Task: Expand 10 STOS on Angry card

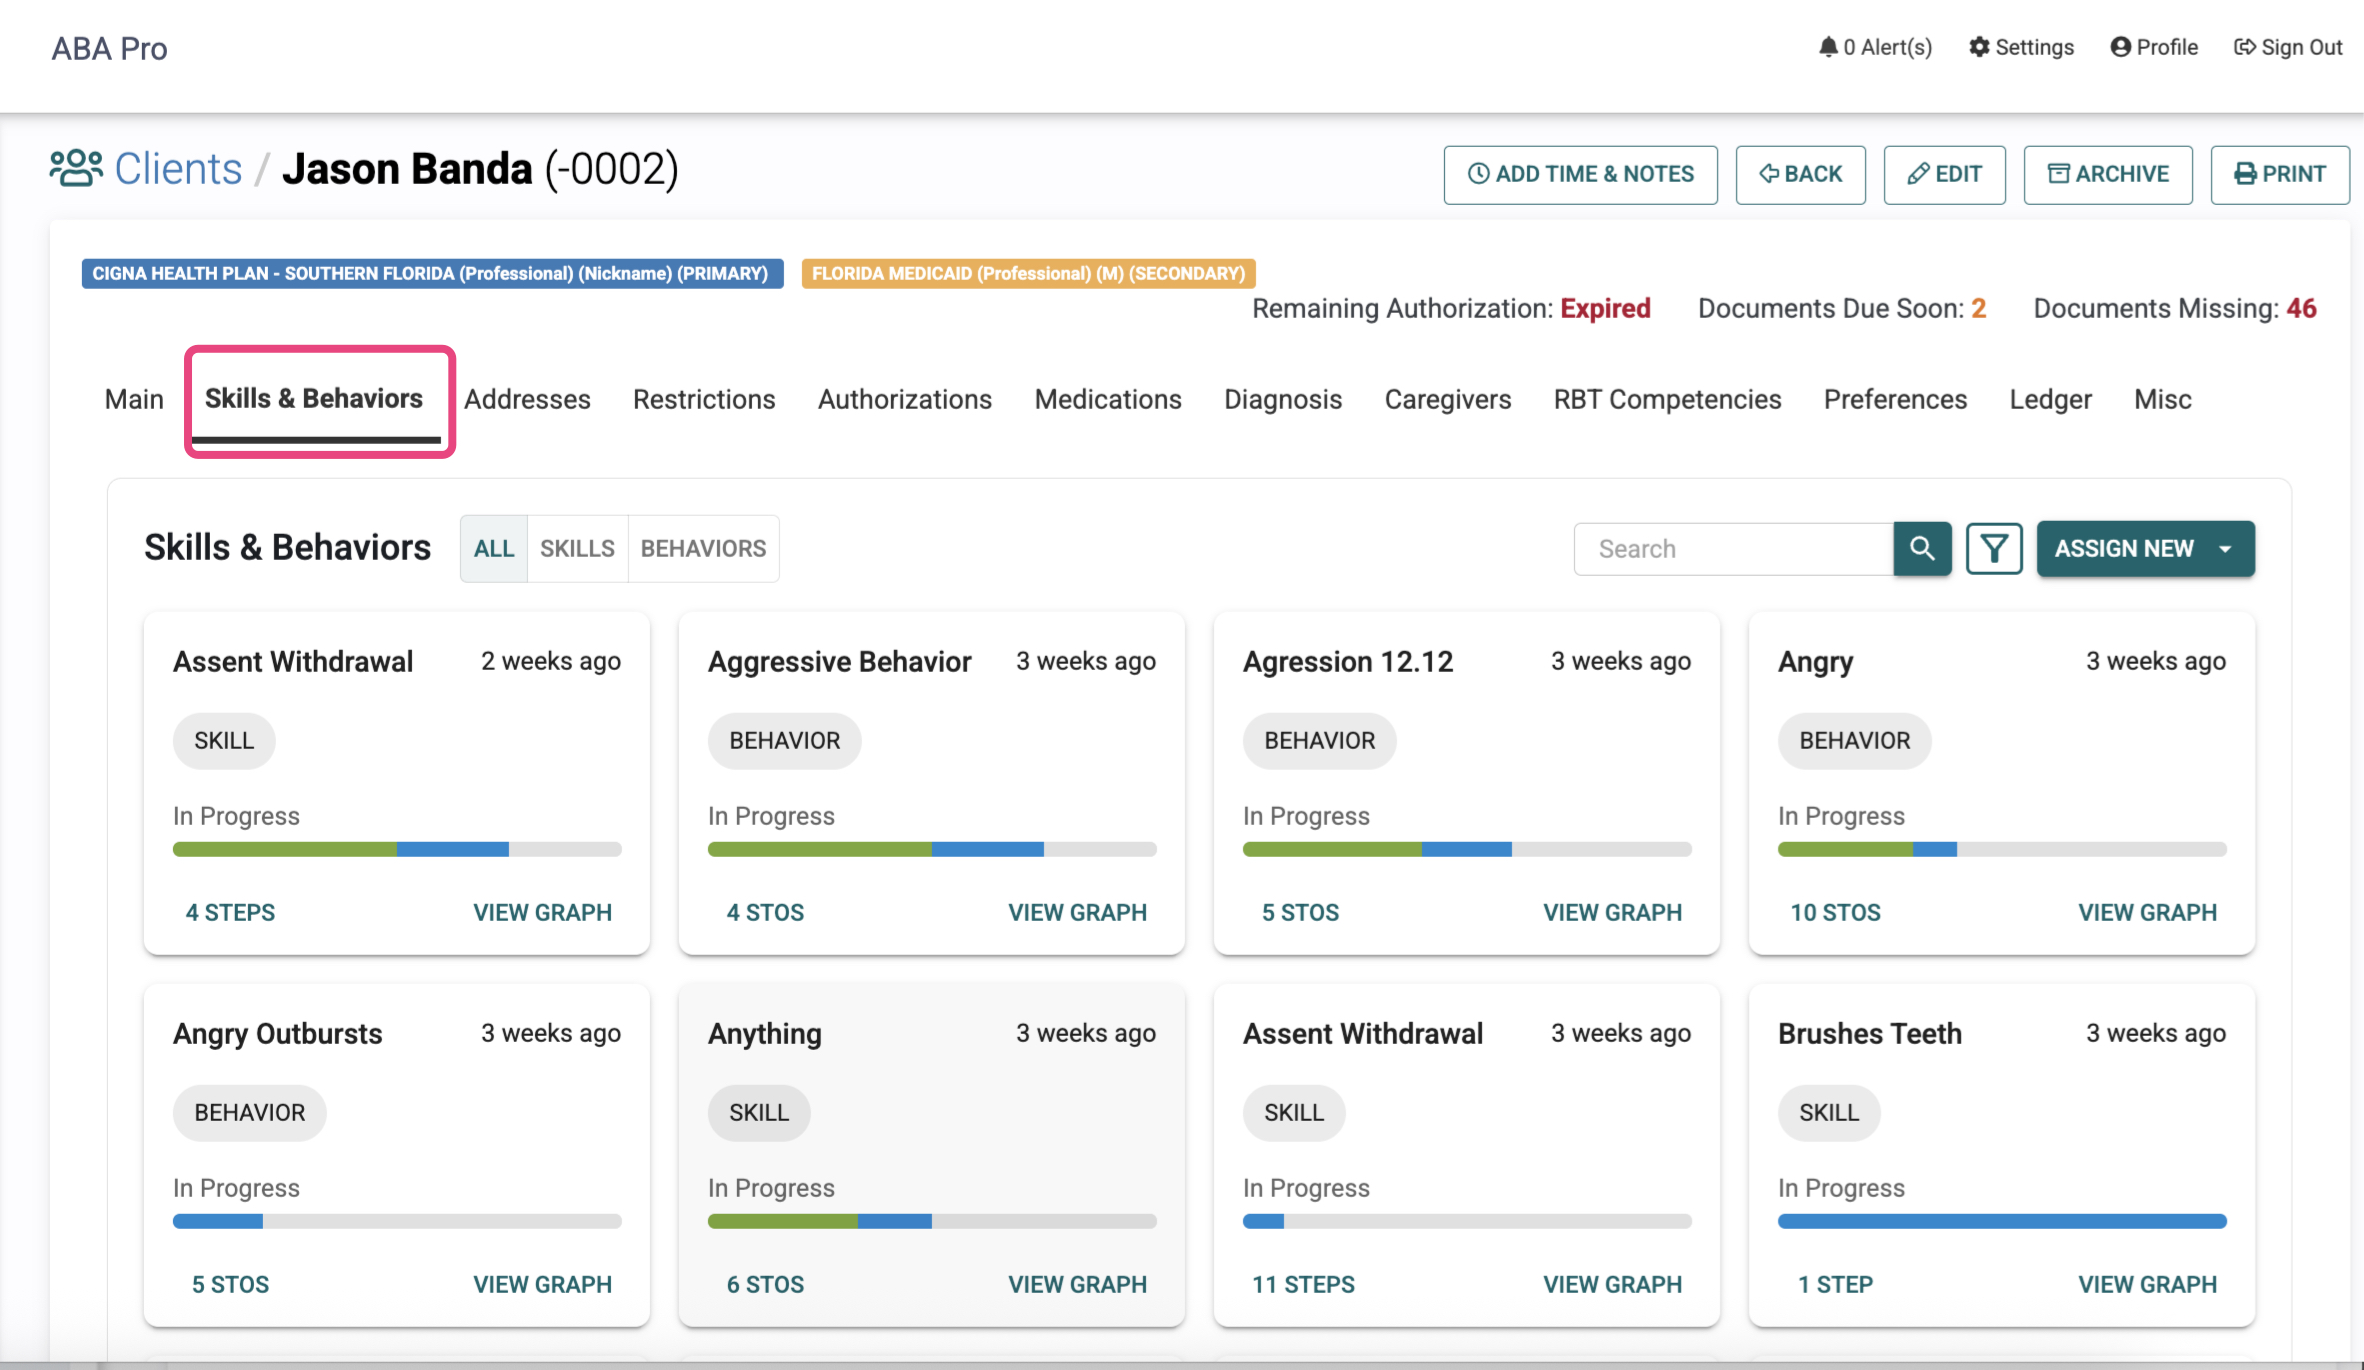Action: point(1835,912)
